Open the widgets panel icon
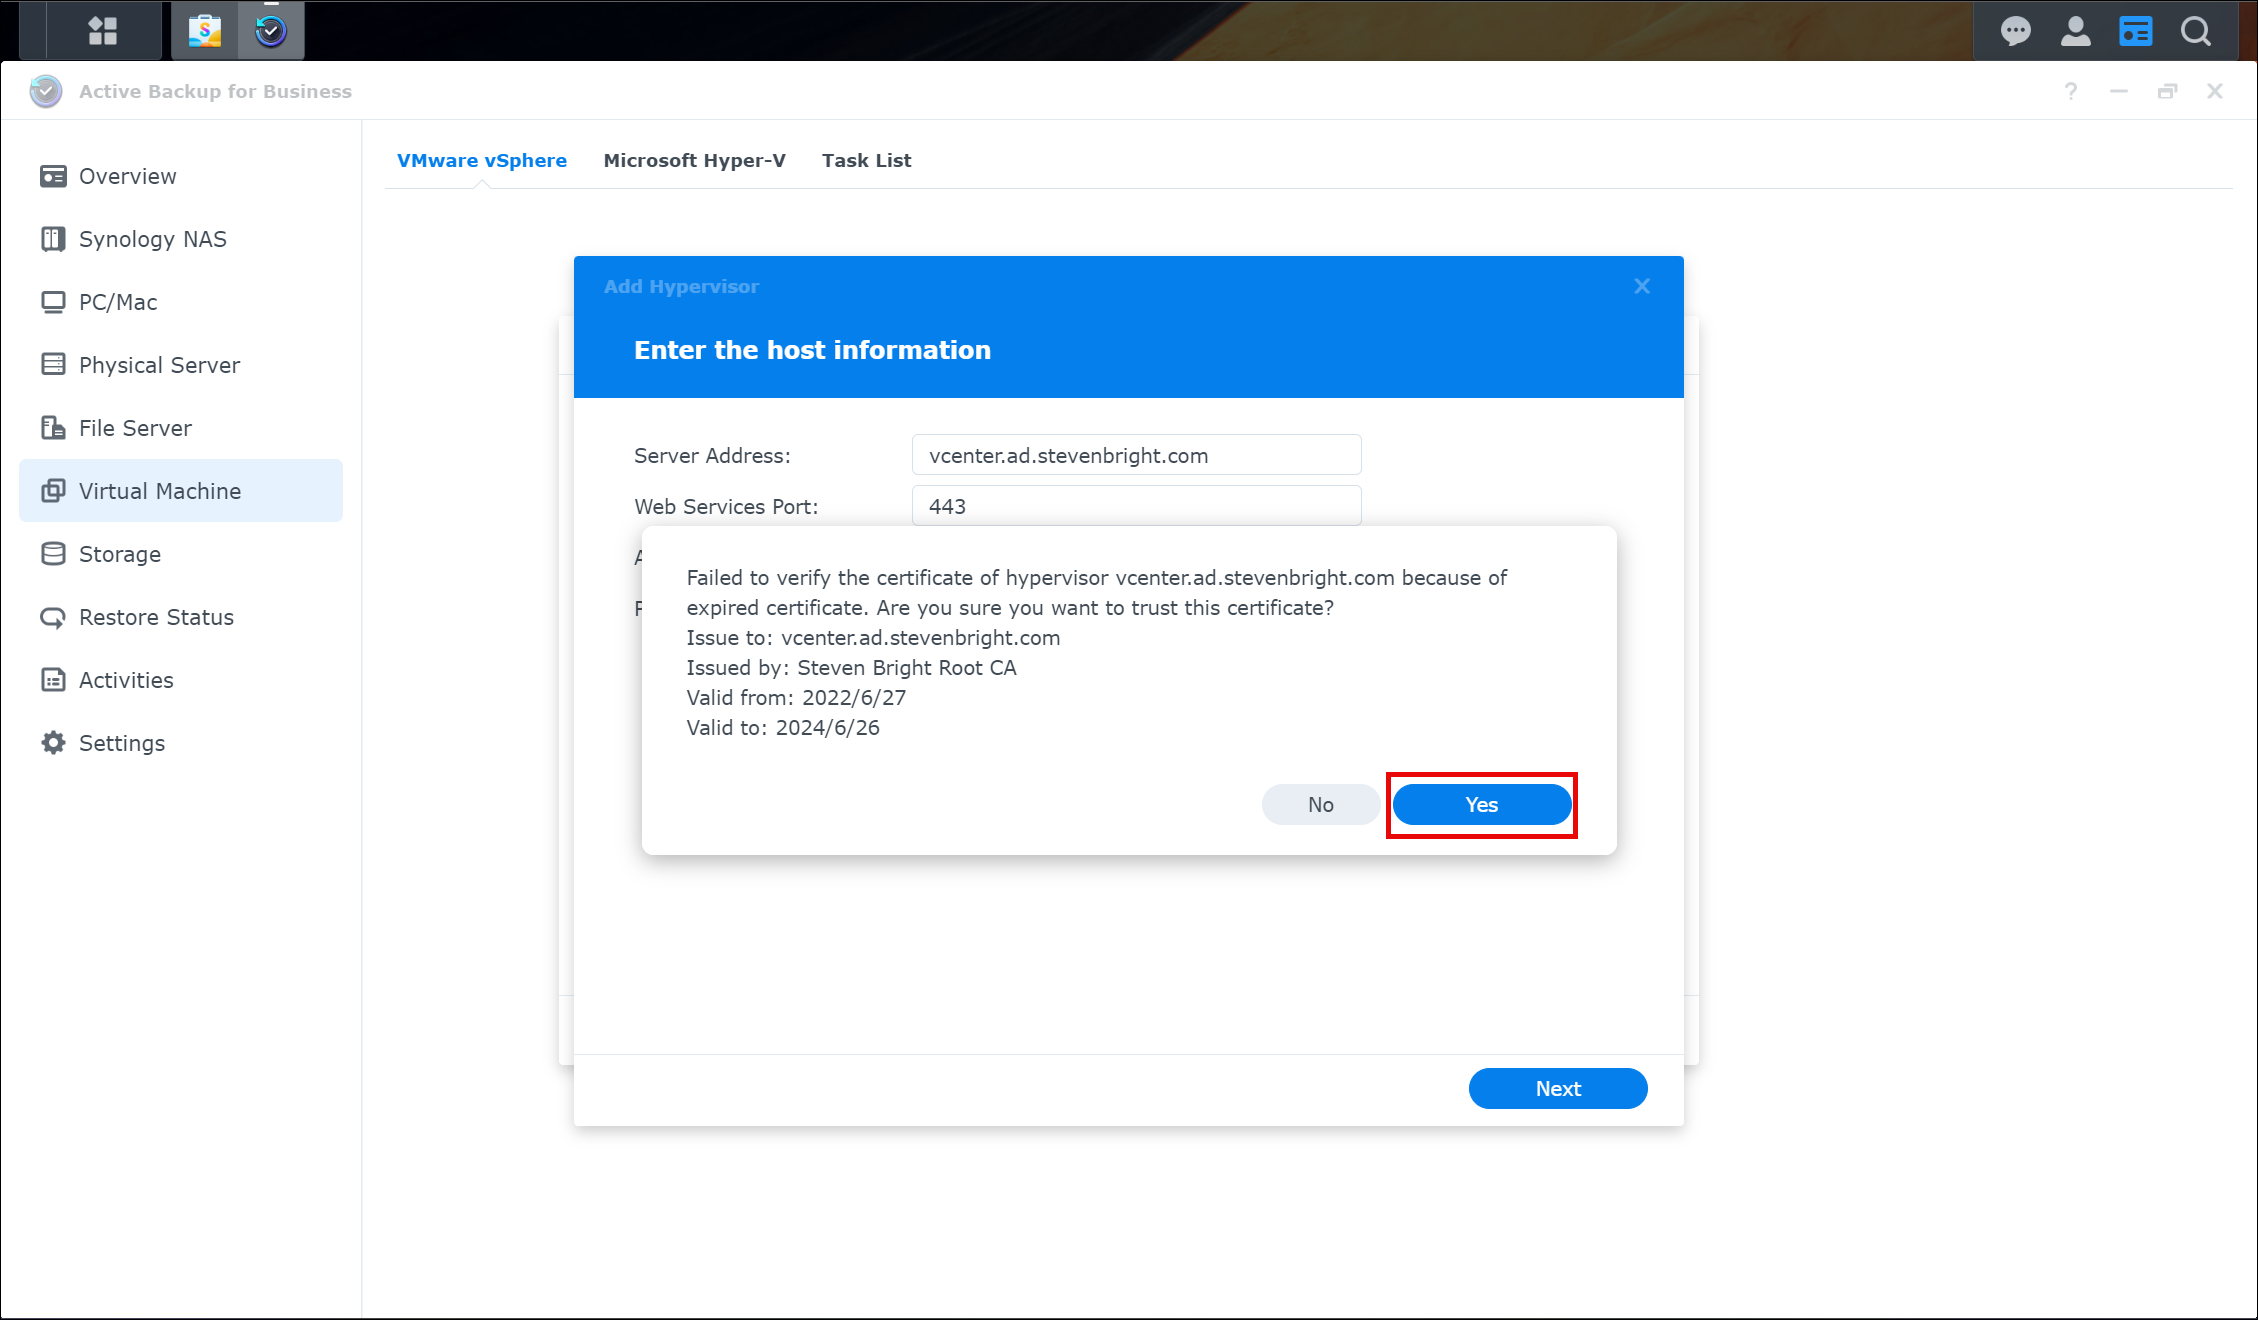 (x=2135, y=31)
